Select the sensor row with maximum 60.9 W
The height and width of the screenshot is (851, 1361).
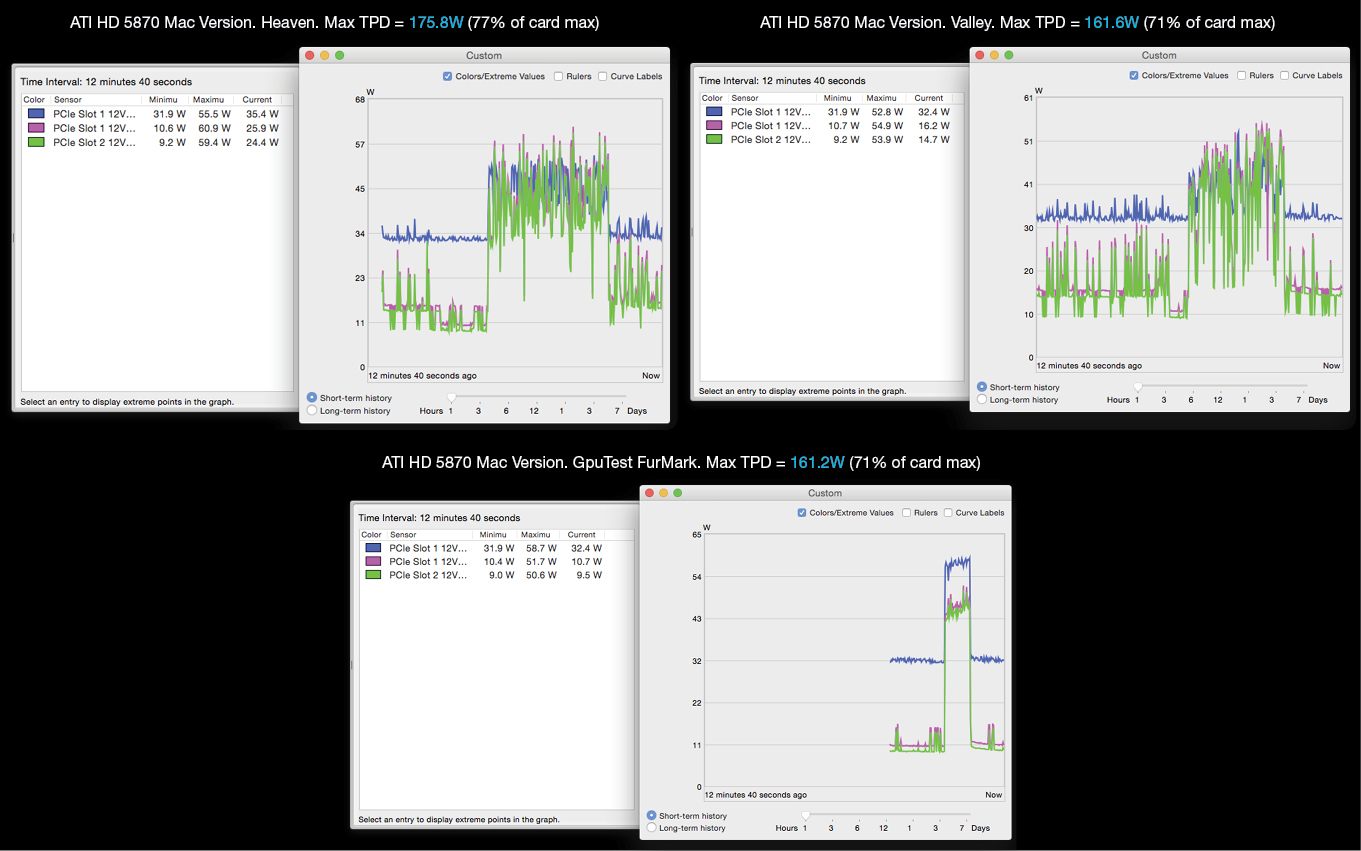[x=157, y=128]
